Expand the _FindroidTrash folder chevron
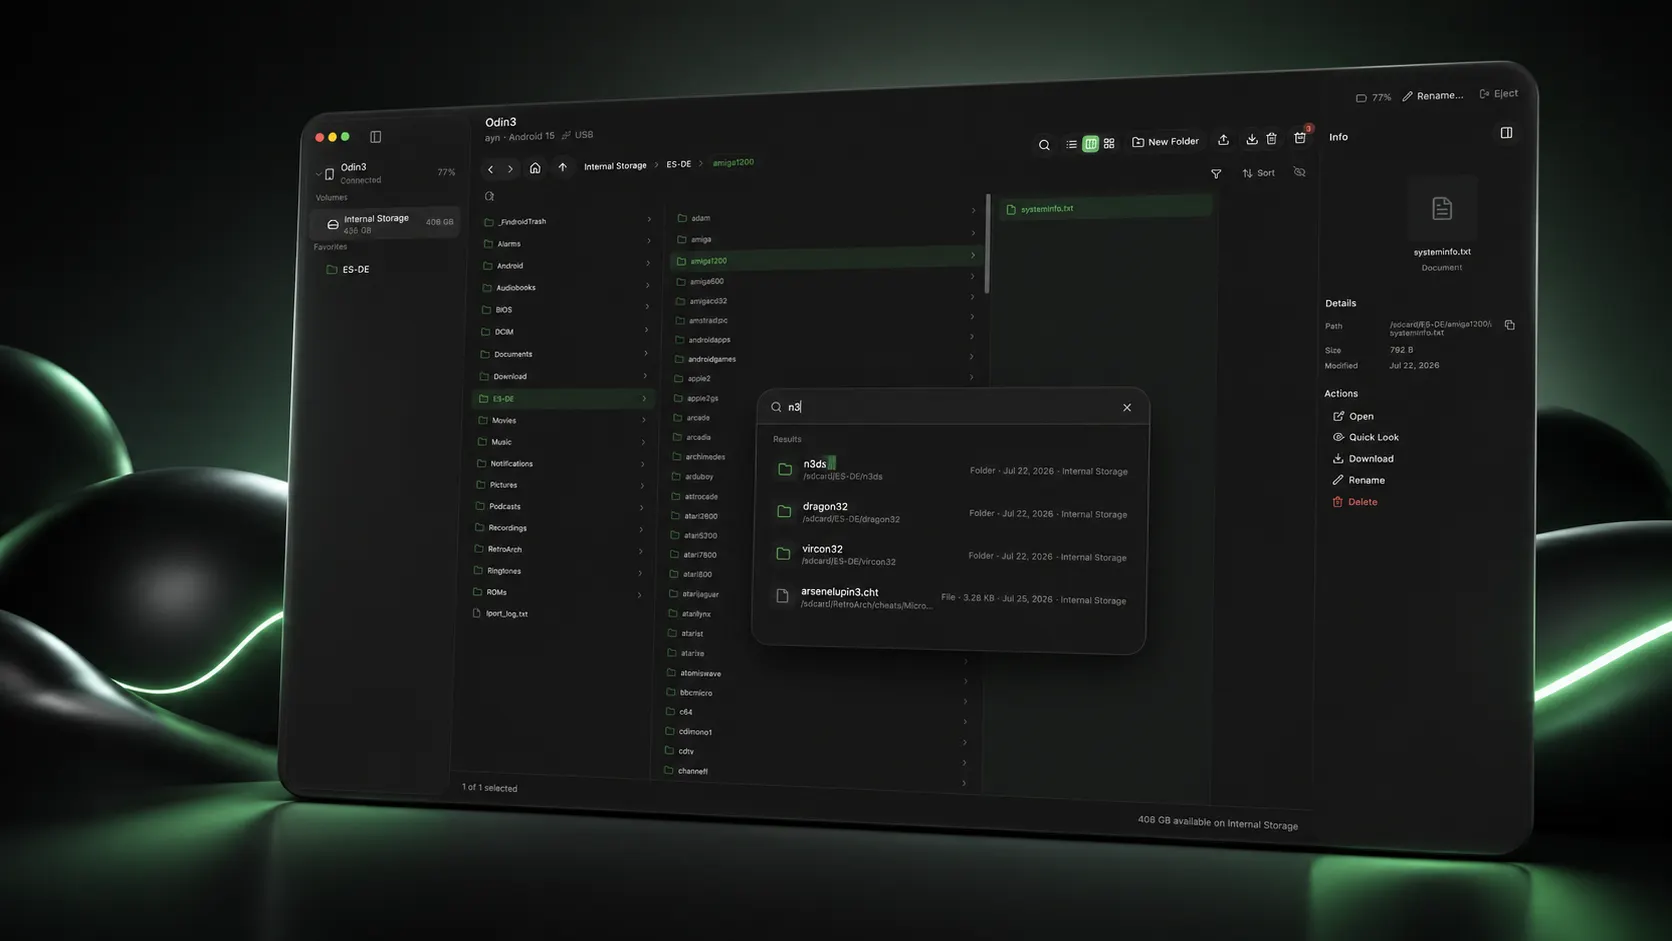Image resolution: width=1672 pixels, height=941 pixels. (649, 219)
